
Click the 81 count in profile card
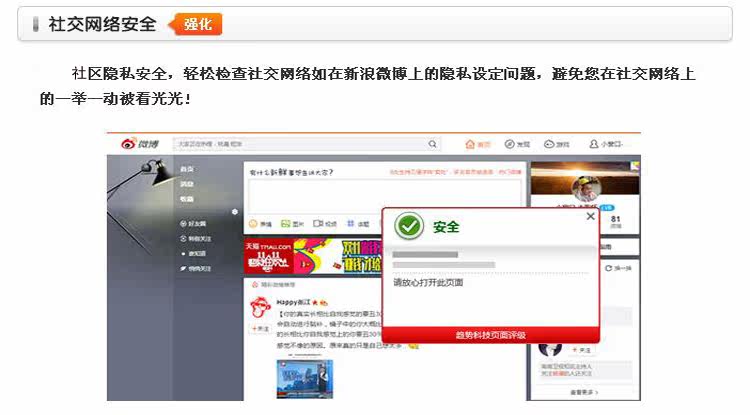tap(616, 221)
